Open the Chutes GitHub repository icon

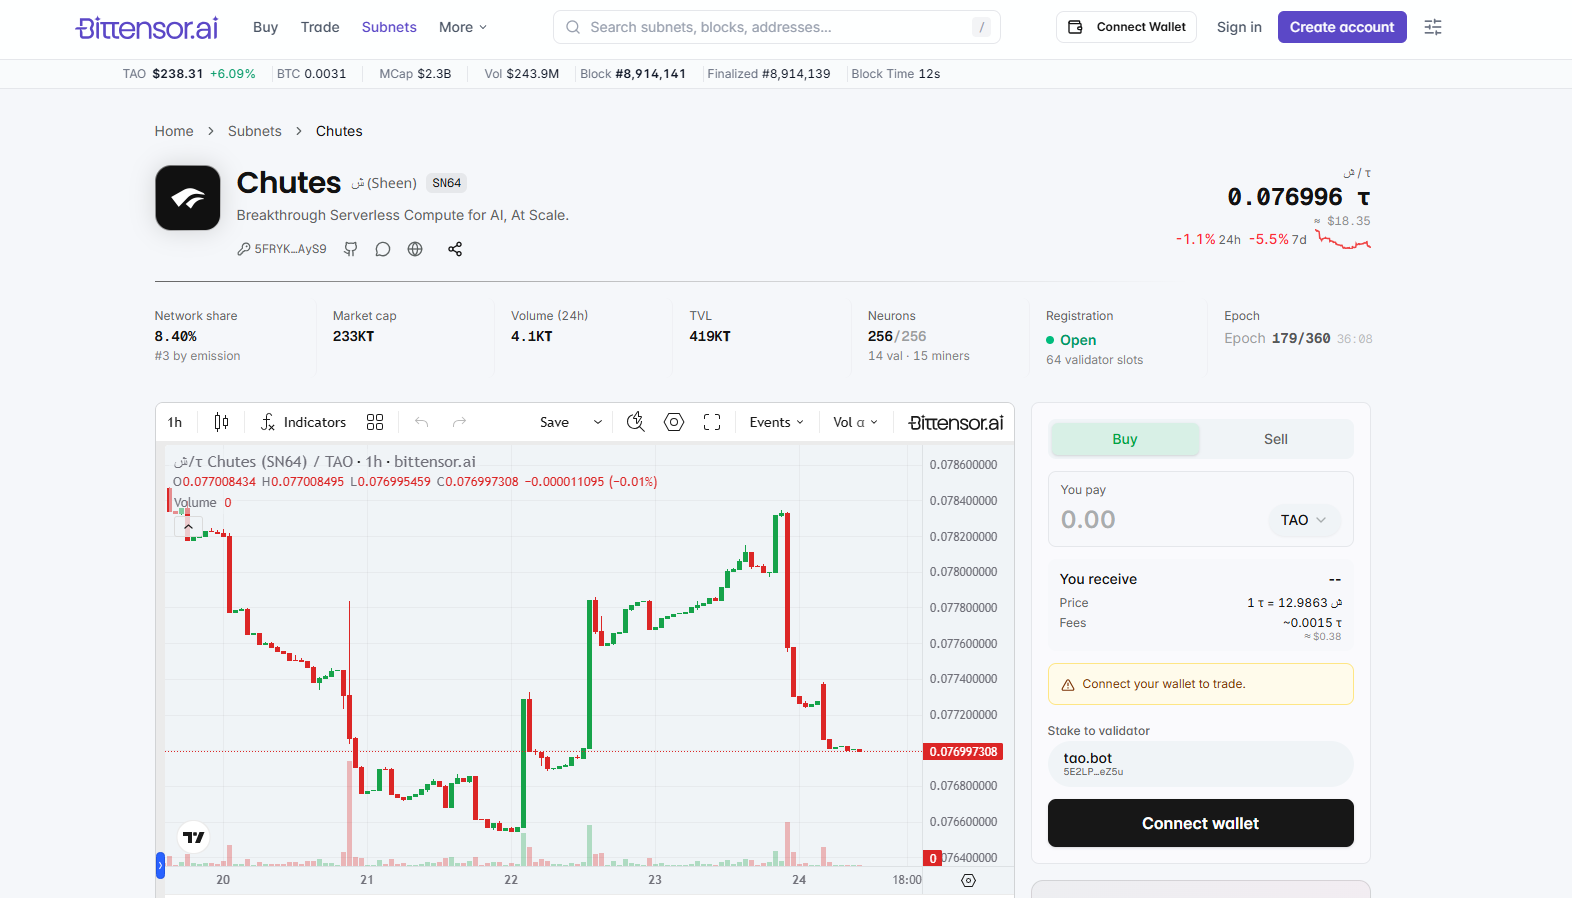click(x=351, y=249)
